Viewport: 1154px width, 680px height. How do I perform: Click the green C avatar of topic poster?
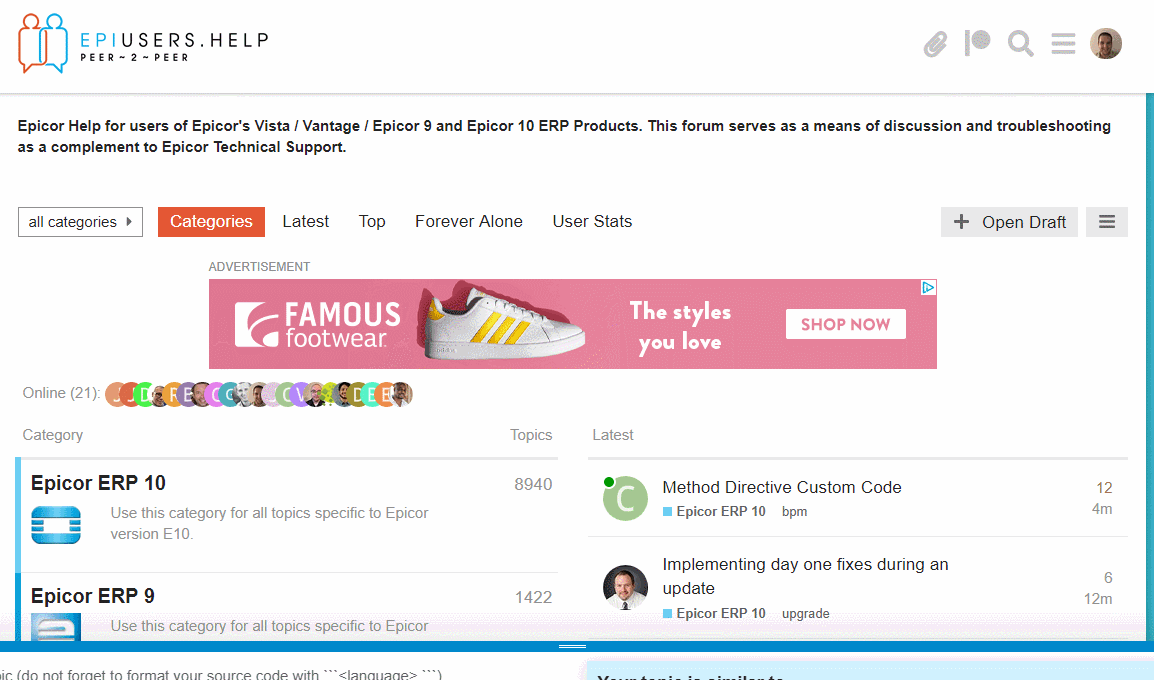[x=625, y=498]
